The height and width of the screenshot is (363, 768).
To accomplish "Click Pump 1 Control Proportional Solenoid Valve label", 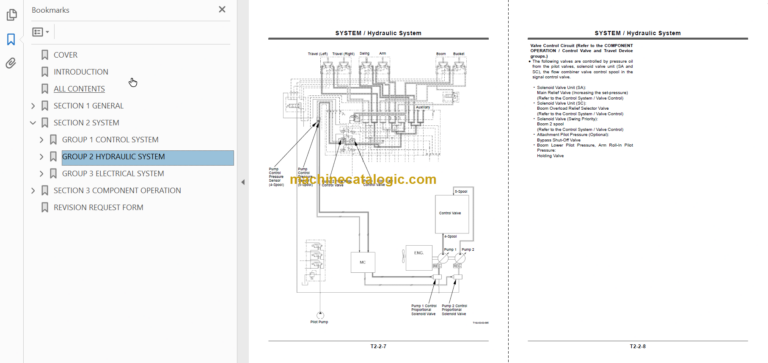I will coord(424,310).
